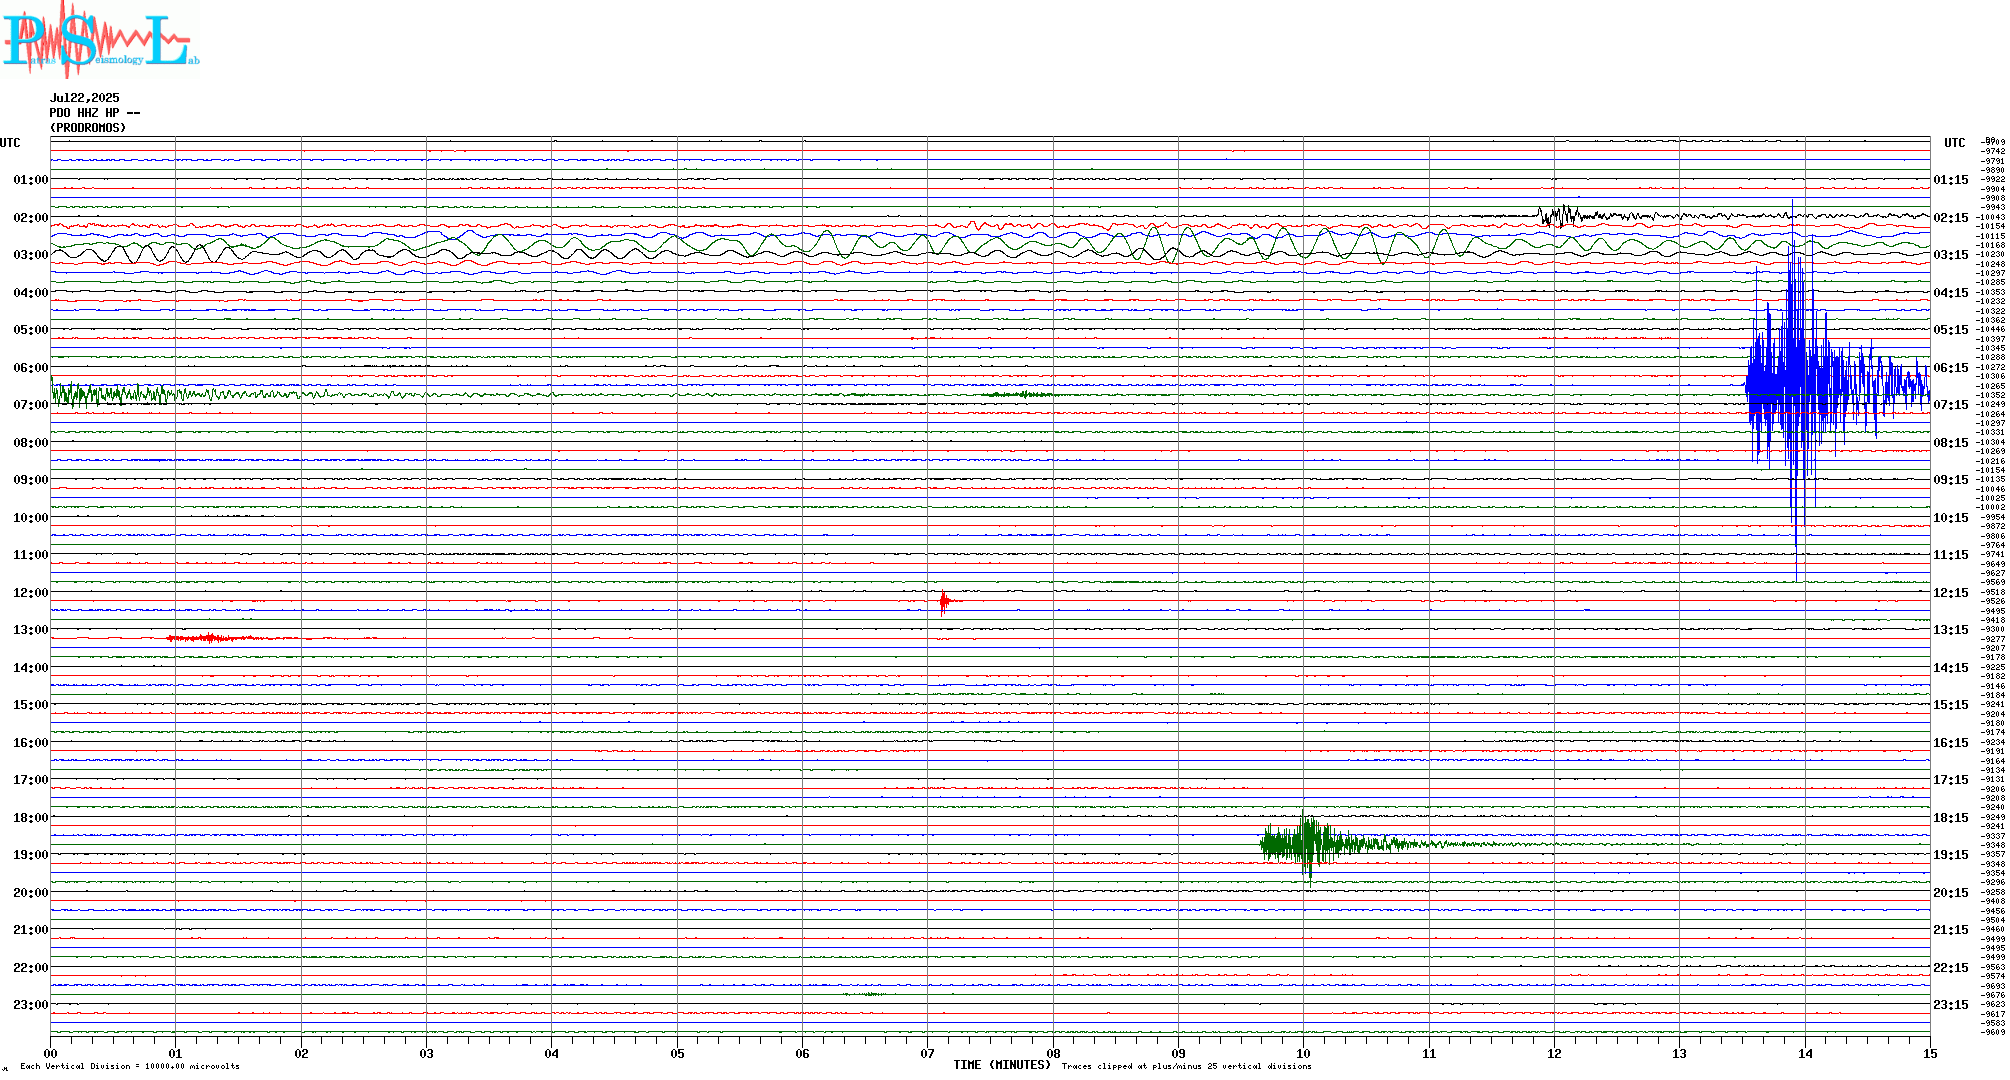Screen dimensions: 2010x1080
Task: Click the station code 'PDO HHZ HP --'
Action: [x=95, y=113]
